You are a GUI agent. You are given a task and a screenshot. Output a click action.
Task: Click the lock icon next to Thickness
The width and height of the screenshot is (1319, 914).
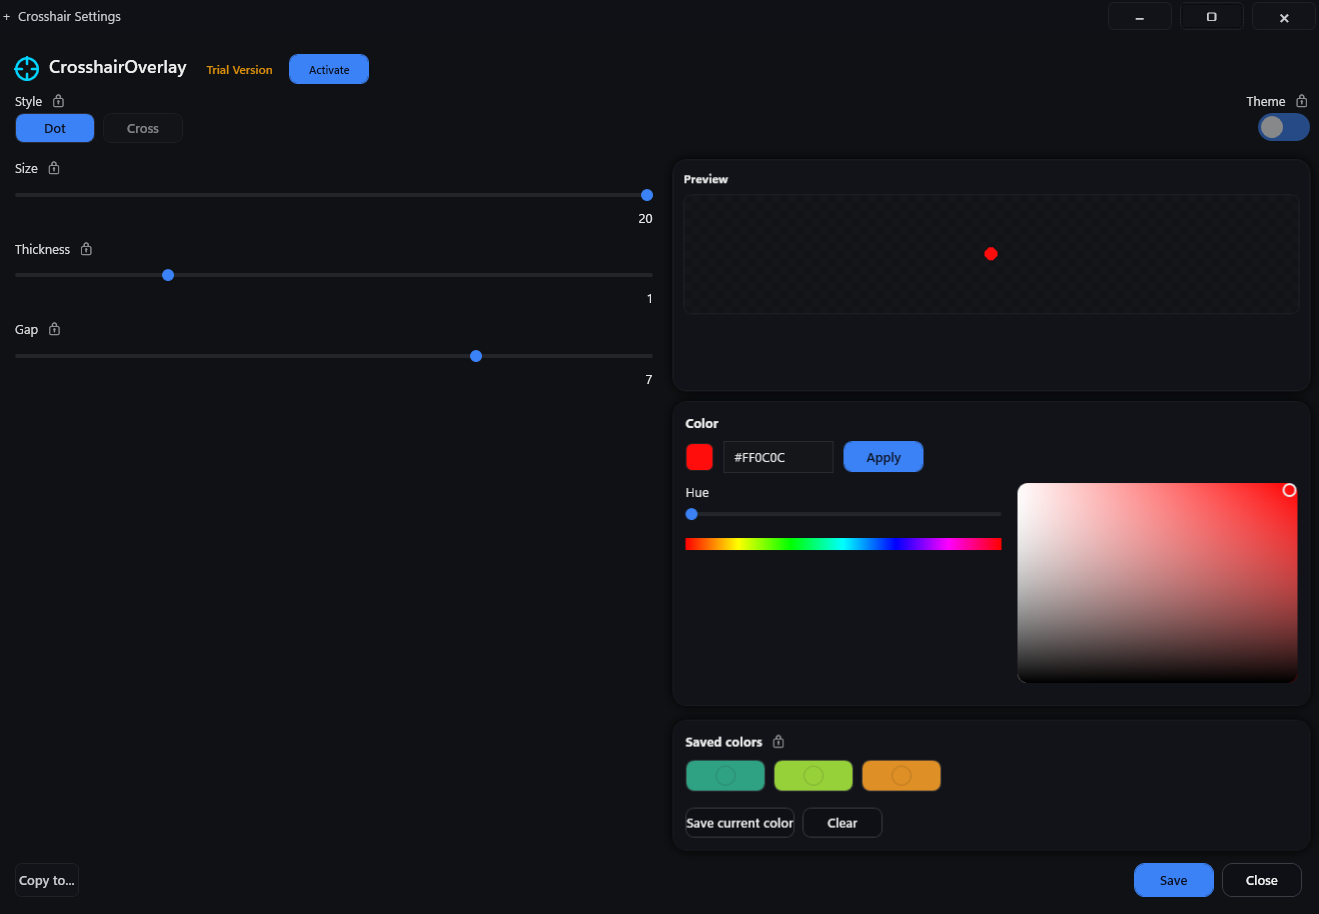point(85,248)
